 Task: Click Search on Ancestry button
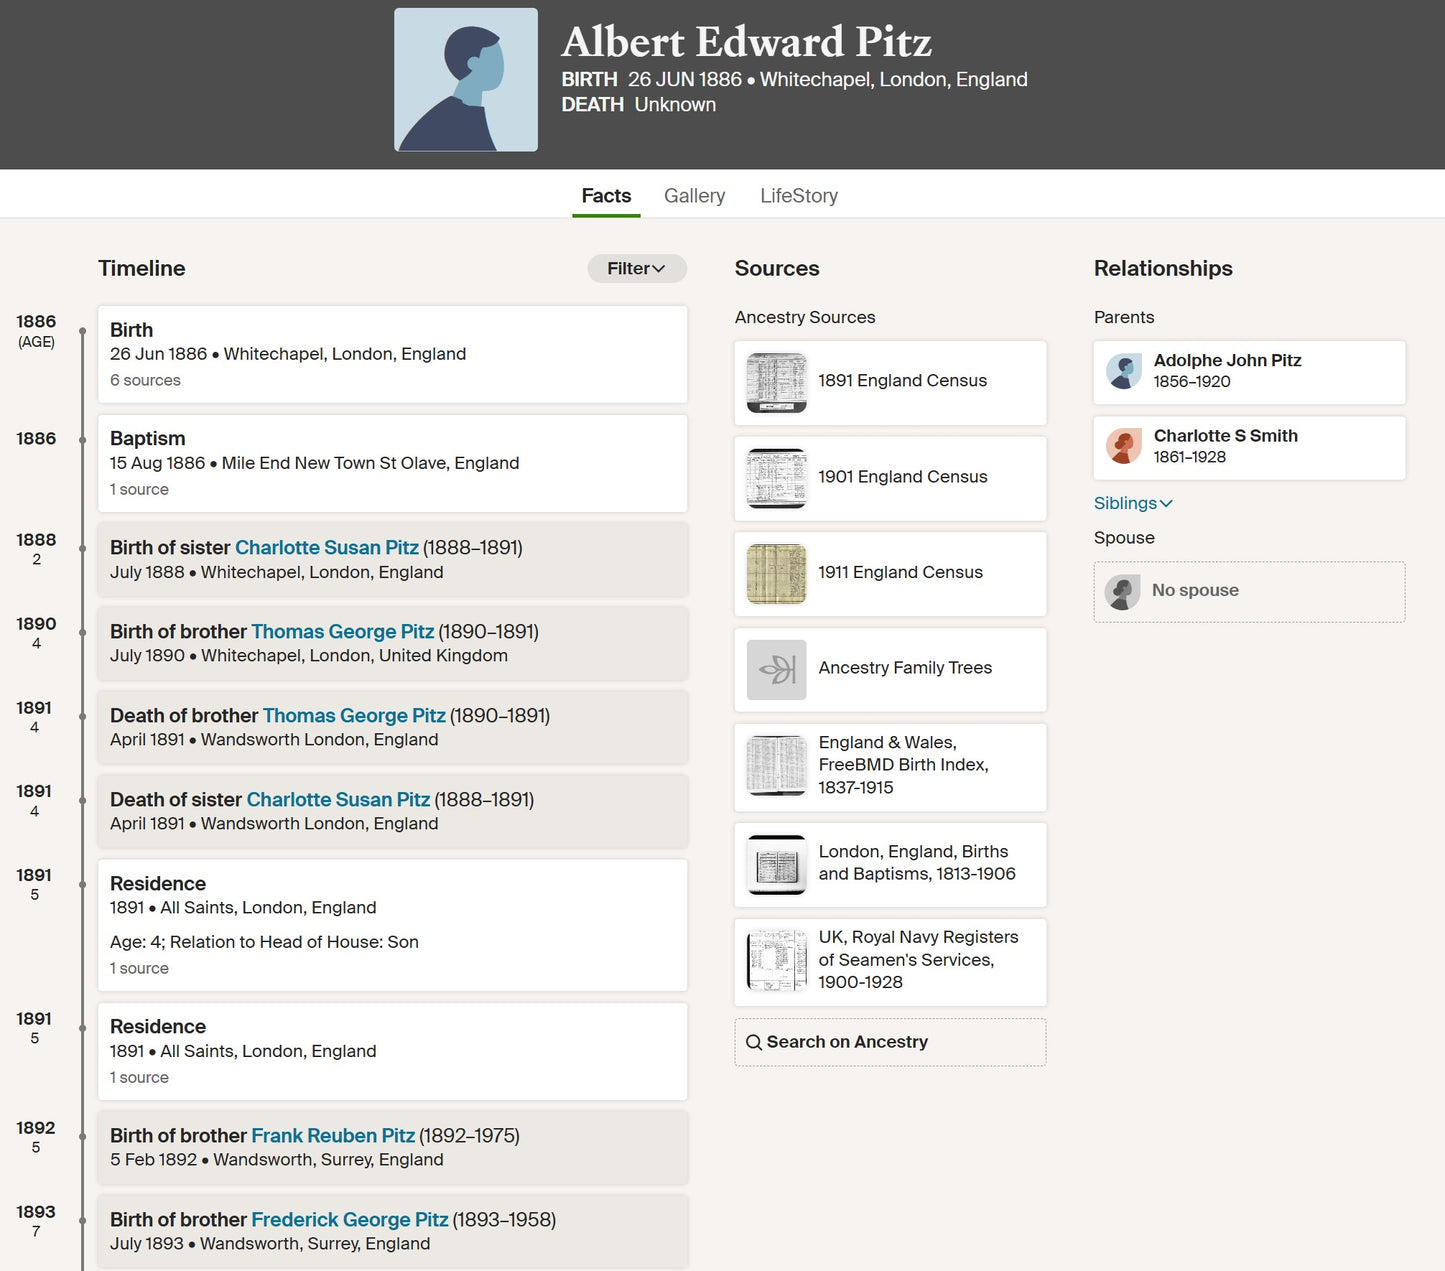click(x=889, y=1042)
